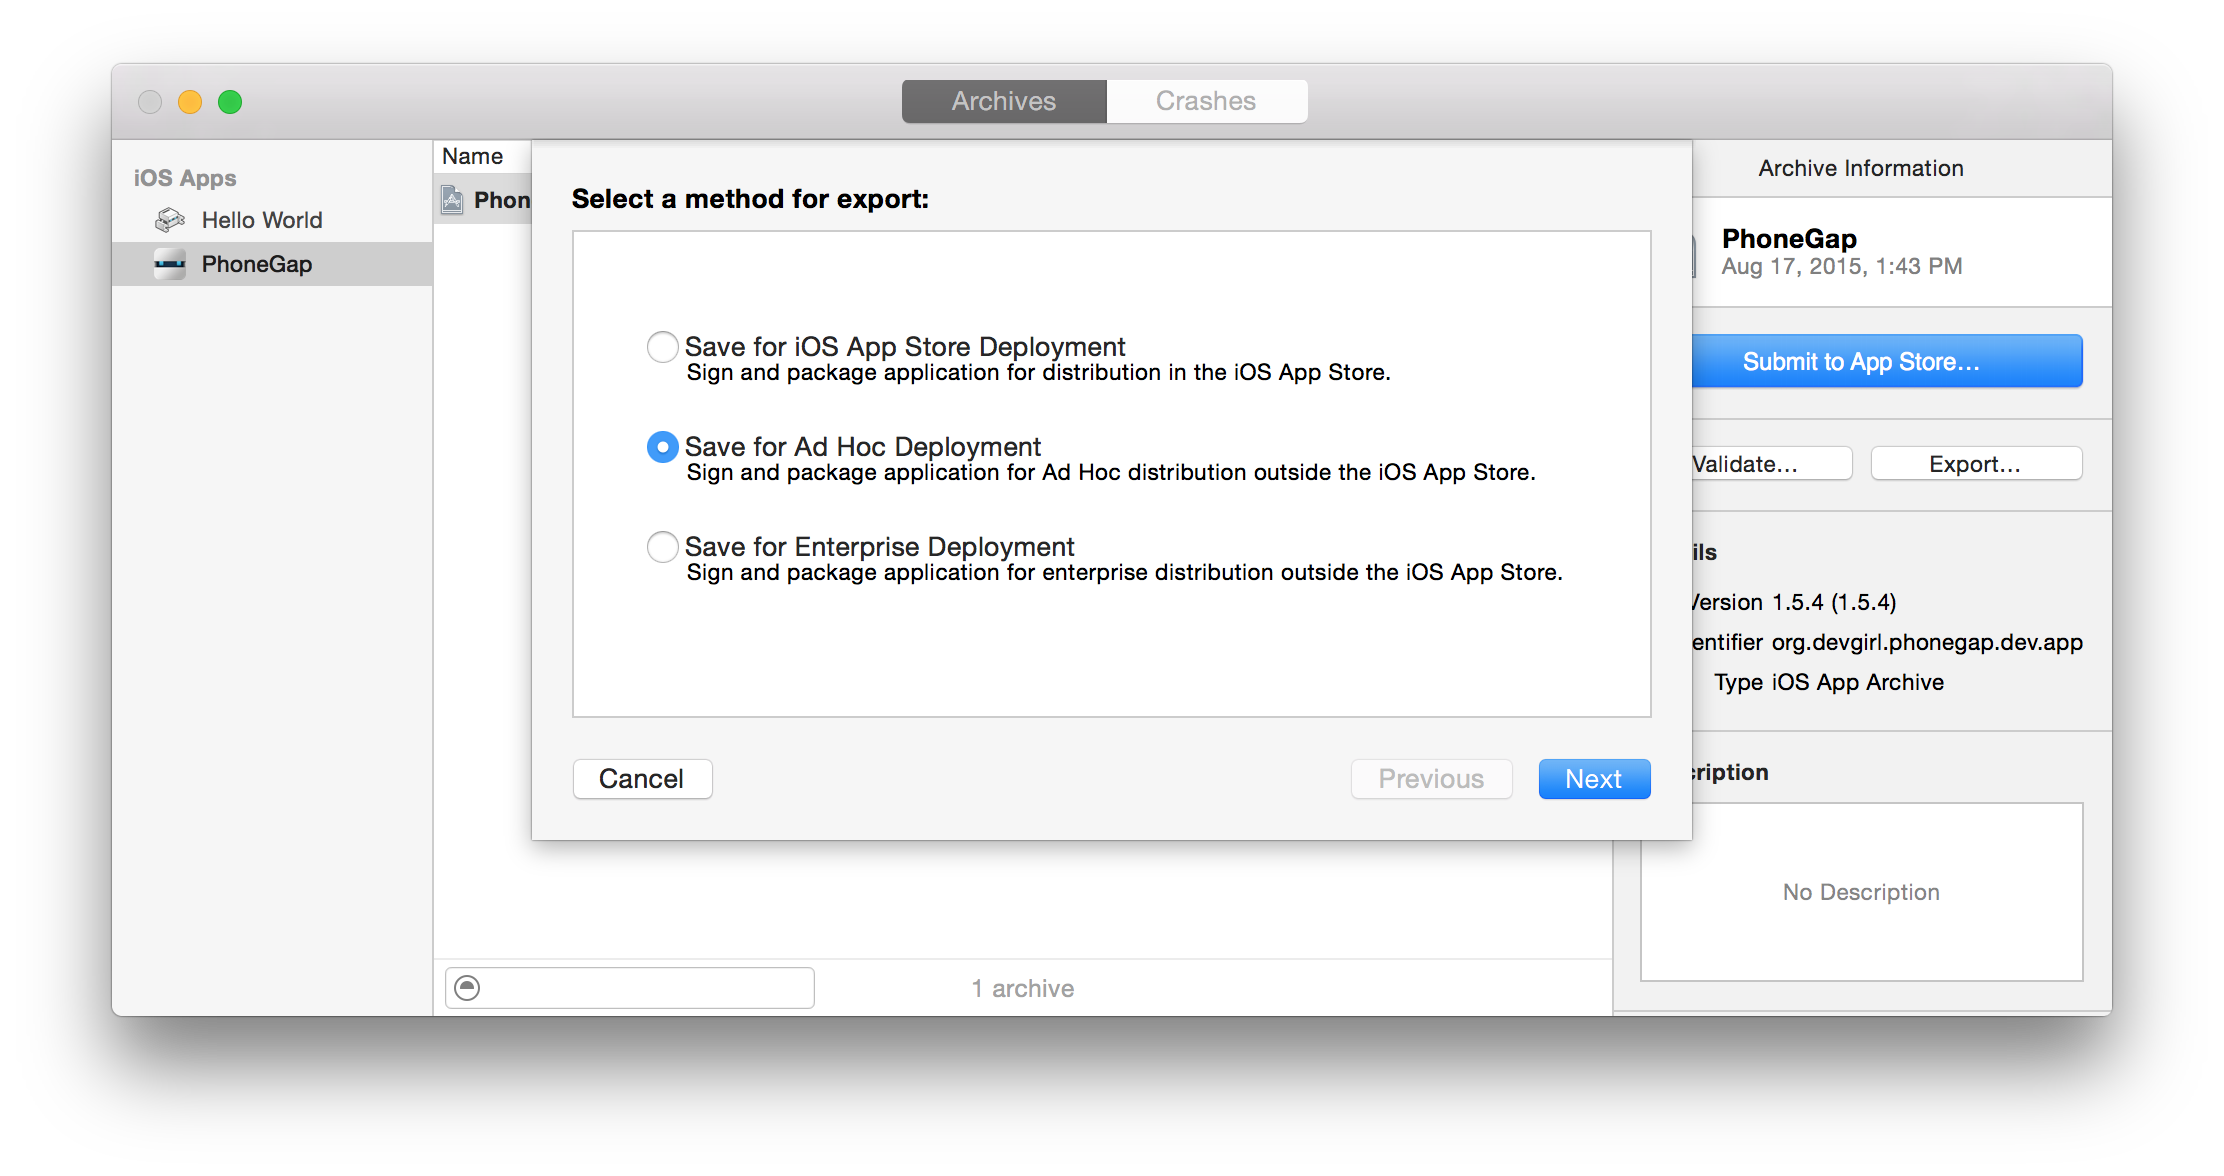Click the PhoneGap archive title in info panel
The width and height of the screenshot is (2224, 1176).
pyautogui.click(x=1789, y=238)
